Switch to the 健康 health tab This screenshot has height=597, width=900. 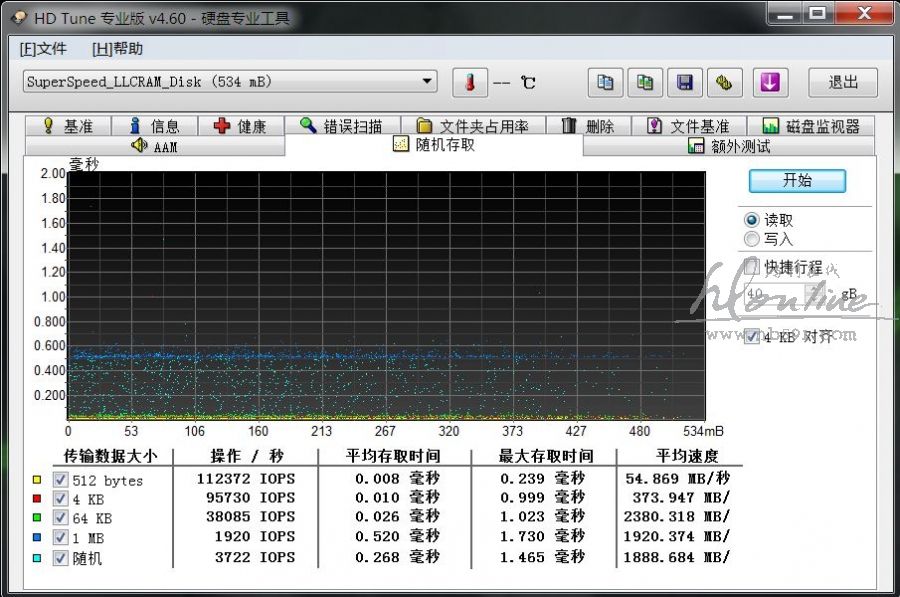click(240, 126)
